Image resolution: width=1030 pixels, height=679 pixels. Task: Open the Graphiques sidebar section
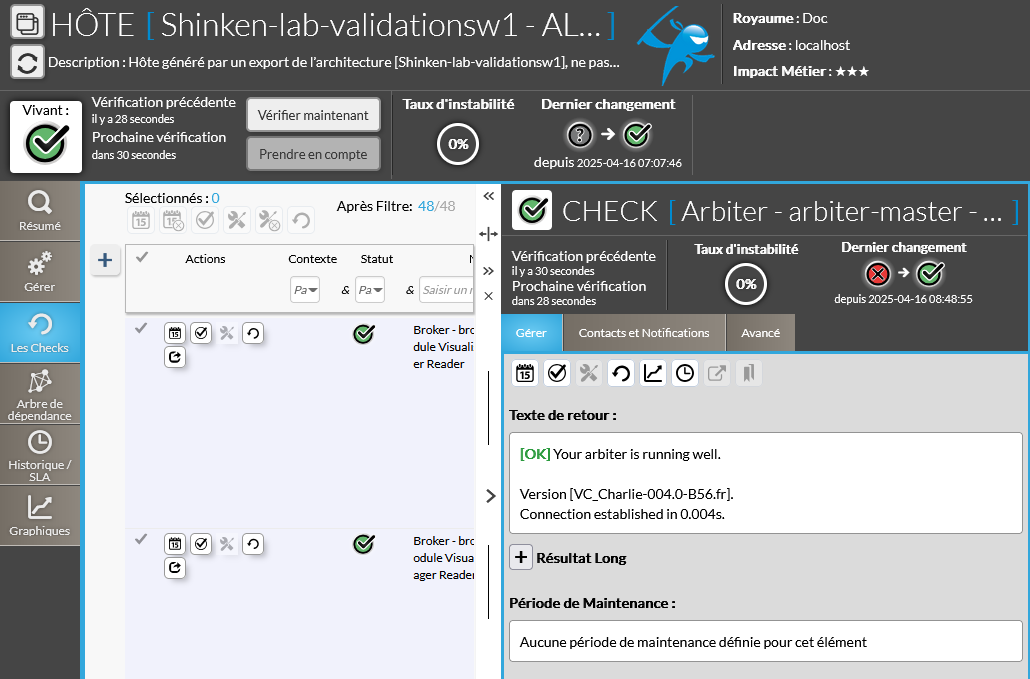[x=40, y=516]
